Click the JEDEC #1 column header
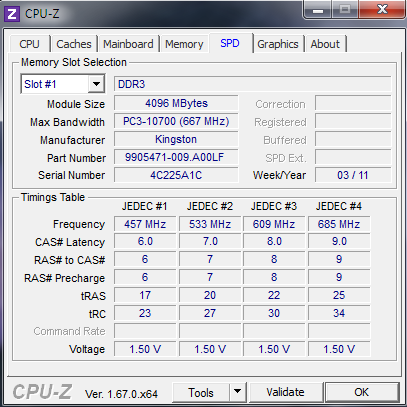407x407 pixels. 144,206
